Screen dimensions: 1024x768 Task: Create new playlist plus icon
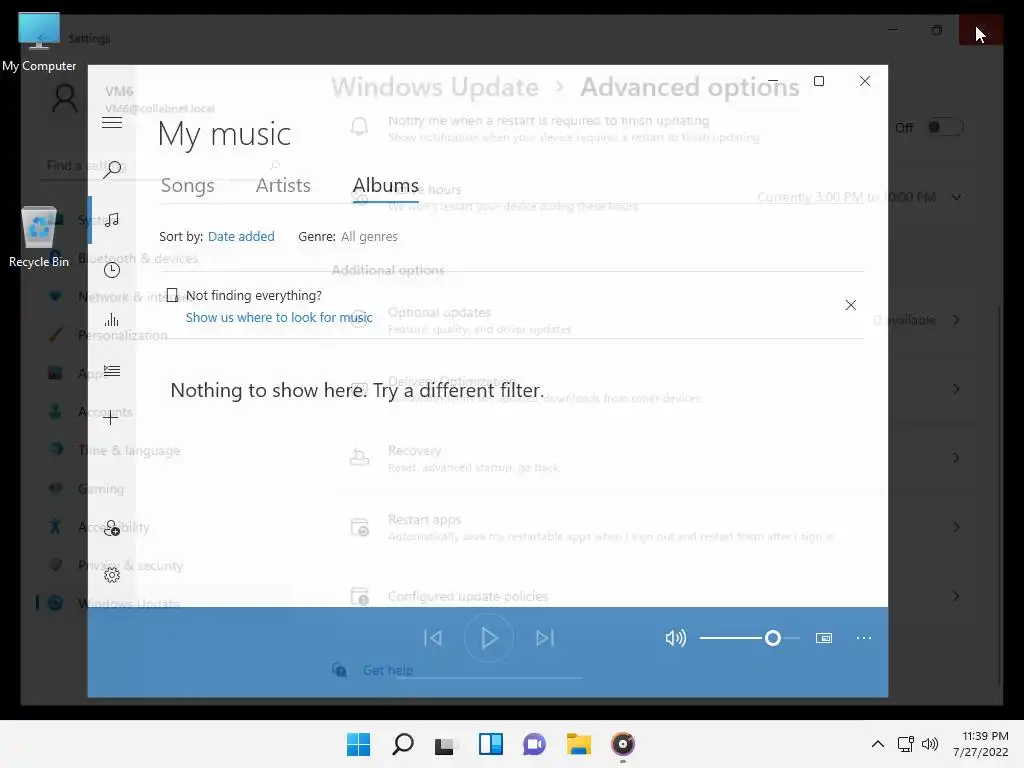point(111,418)
